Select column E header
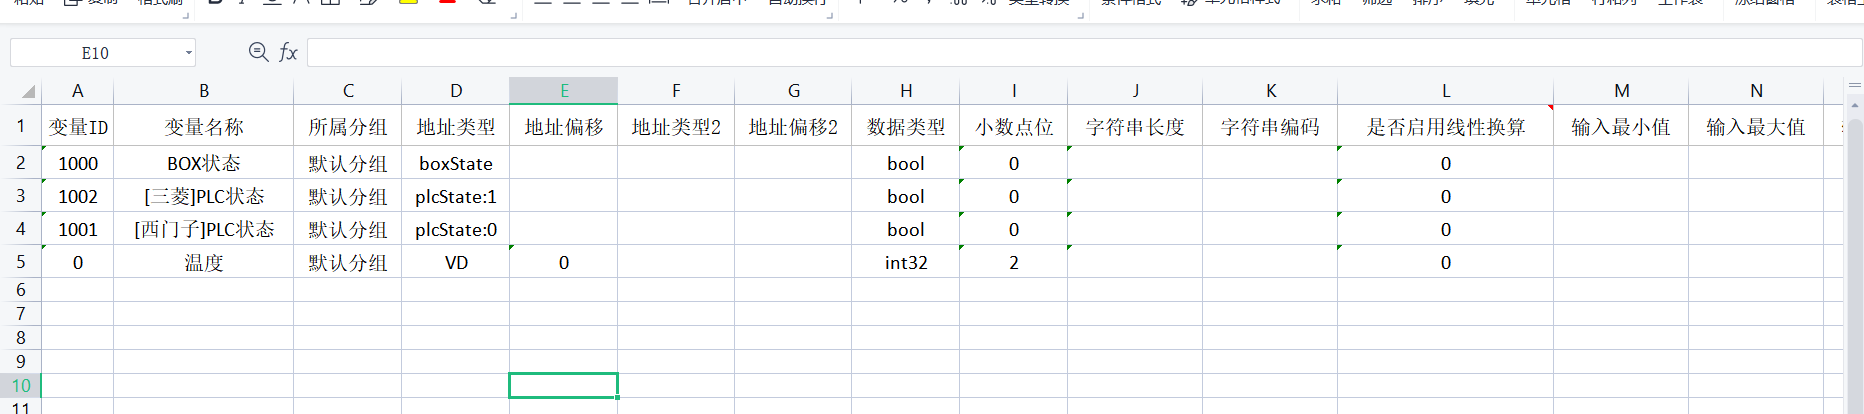 (564, 91)
